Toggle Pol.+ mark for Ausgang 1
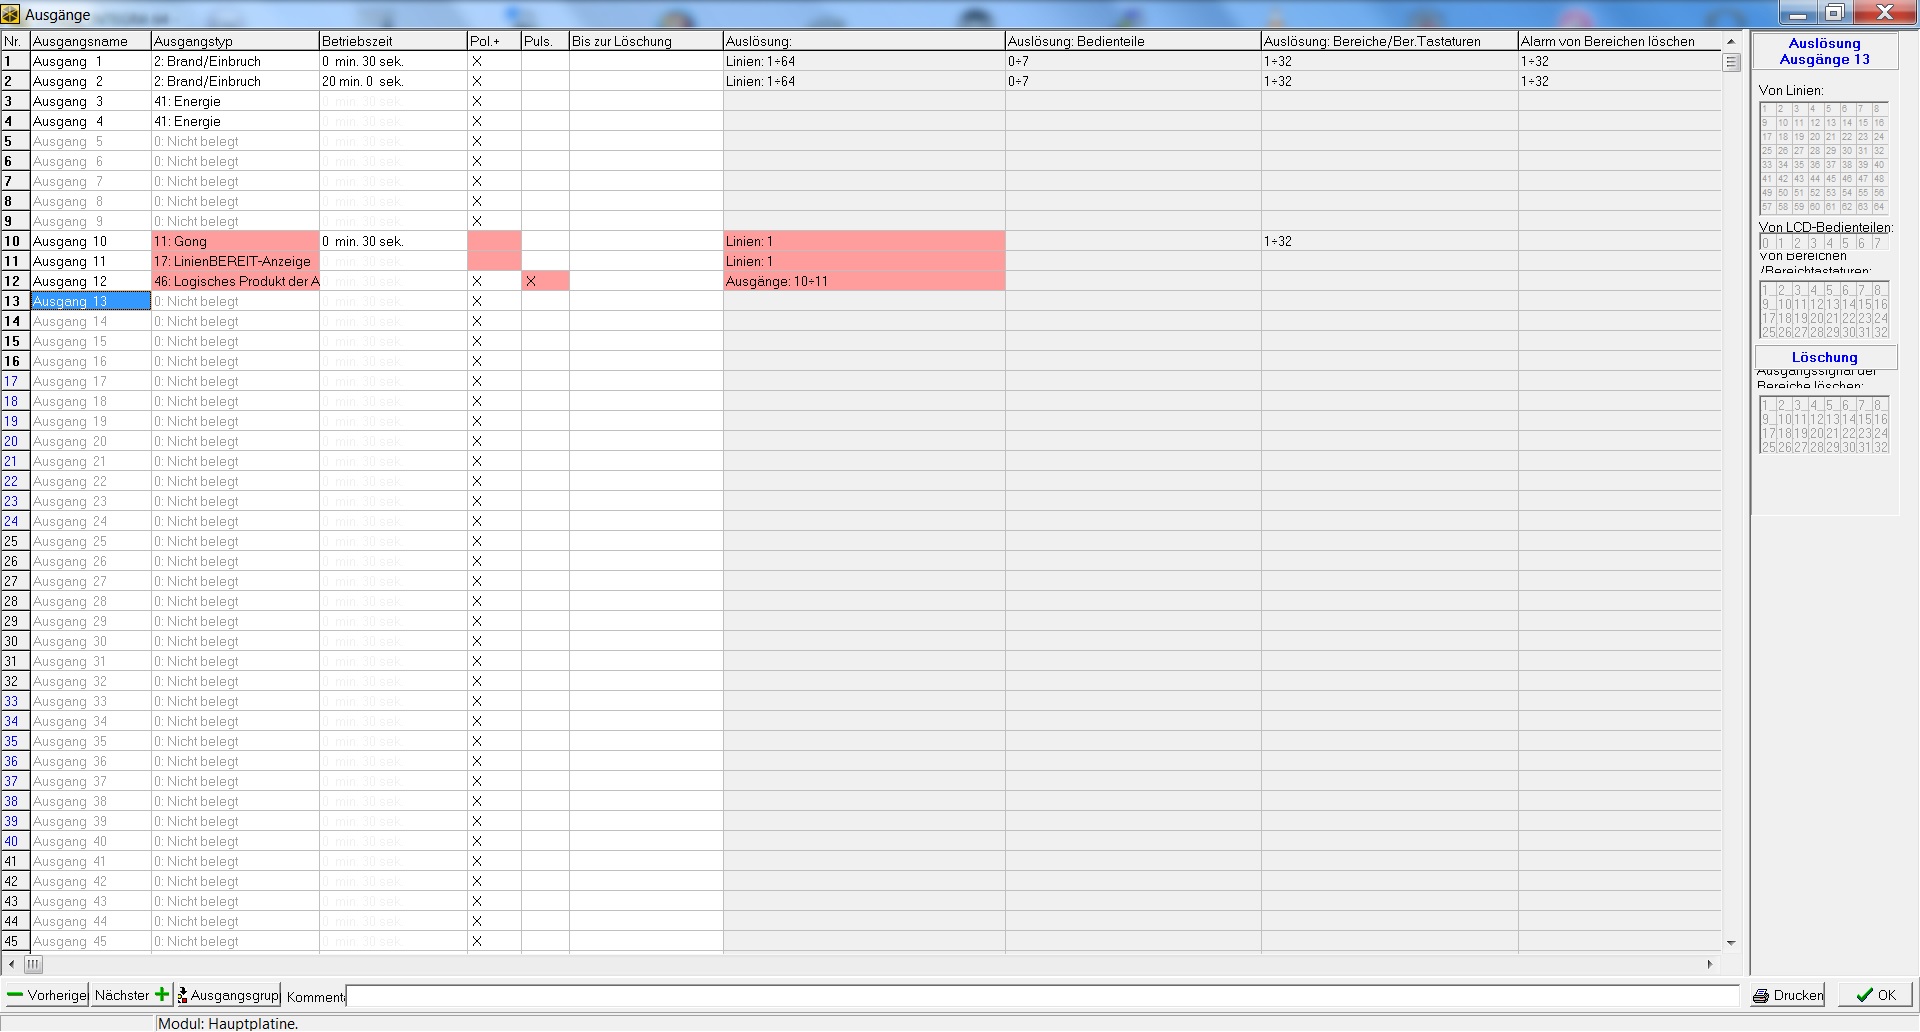This screenshot has width=1920, height=1032. click(x=477, y=61)
